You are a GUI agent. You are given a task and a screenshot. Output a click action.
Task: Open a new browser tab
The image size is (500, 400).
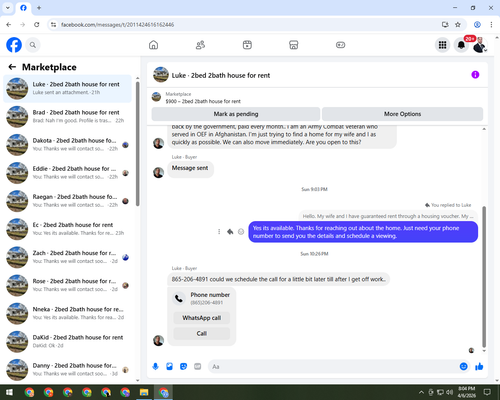[39, 8]
